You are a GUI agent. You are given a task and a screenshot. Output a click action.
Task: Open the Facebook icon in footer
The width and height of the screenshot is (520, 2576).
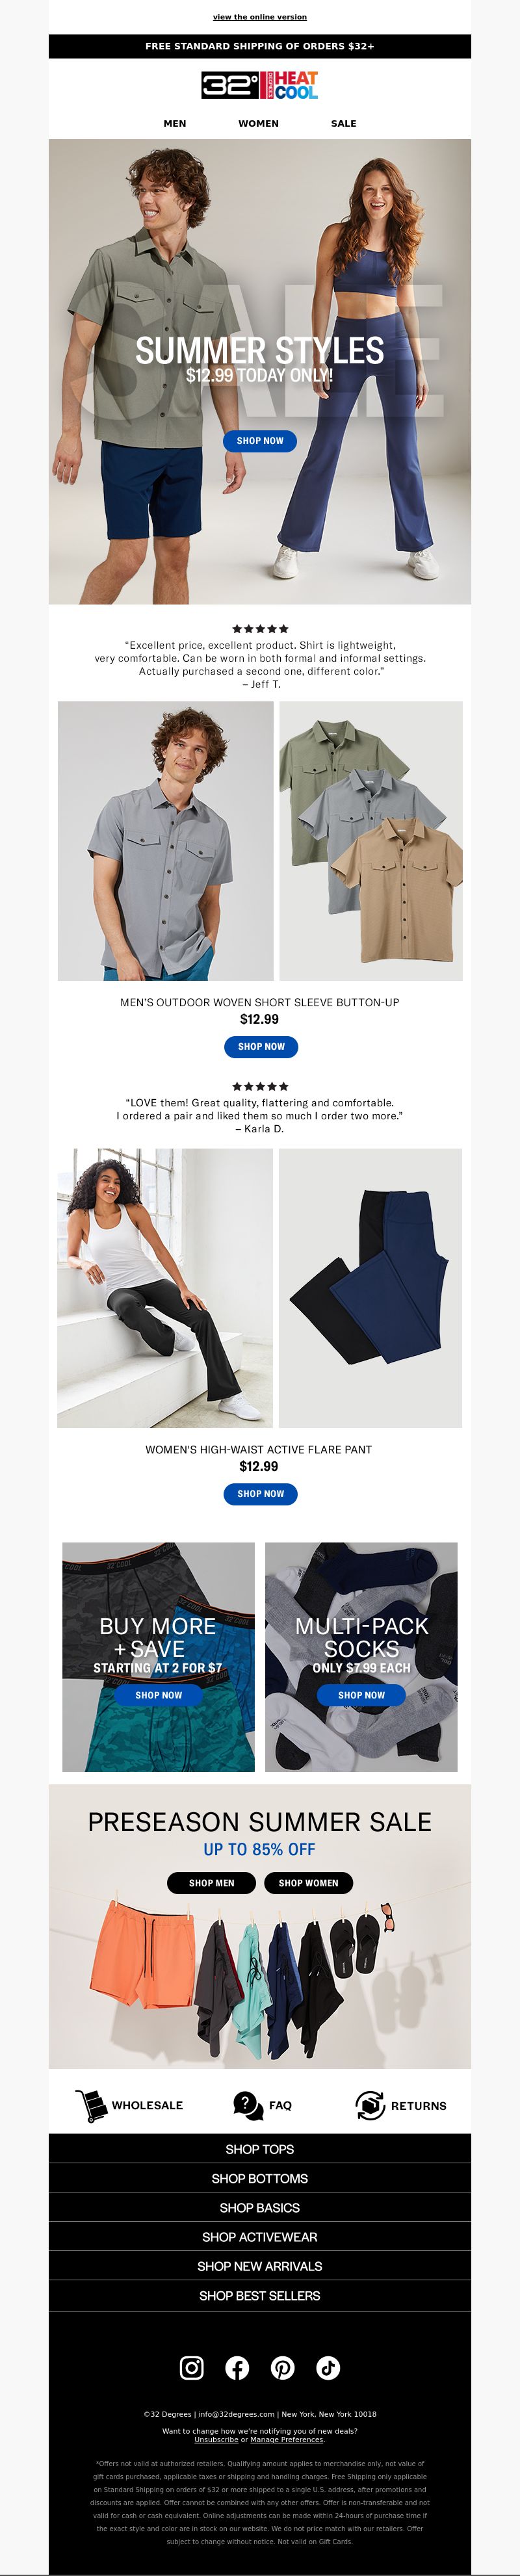click(x=237, y=2367)
